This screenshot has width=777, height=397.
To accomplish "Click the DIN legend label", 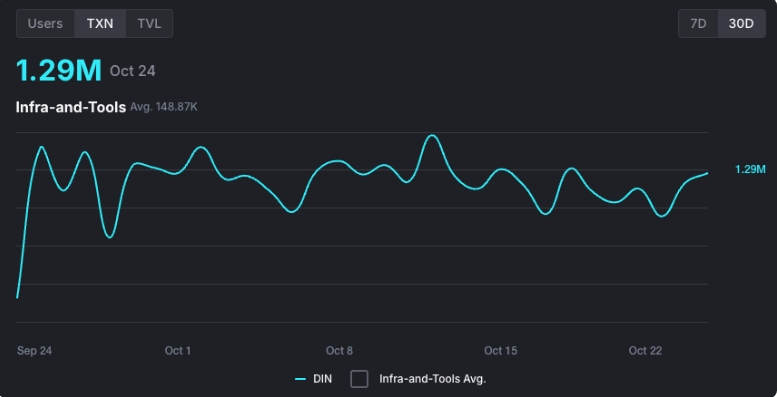I will (323, 379).
